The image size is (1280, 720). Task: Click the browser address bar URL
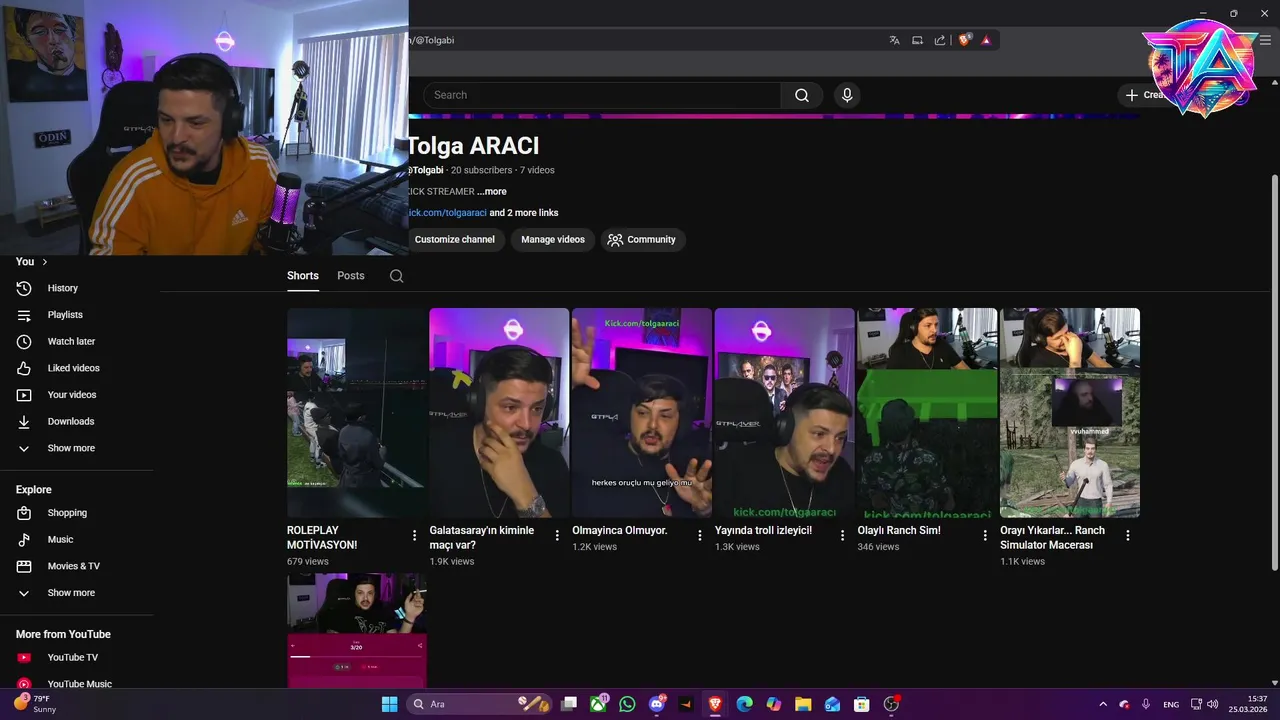pos(430,40)
